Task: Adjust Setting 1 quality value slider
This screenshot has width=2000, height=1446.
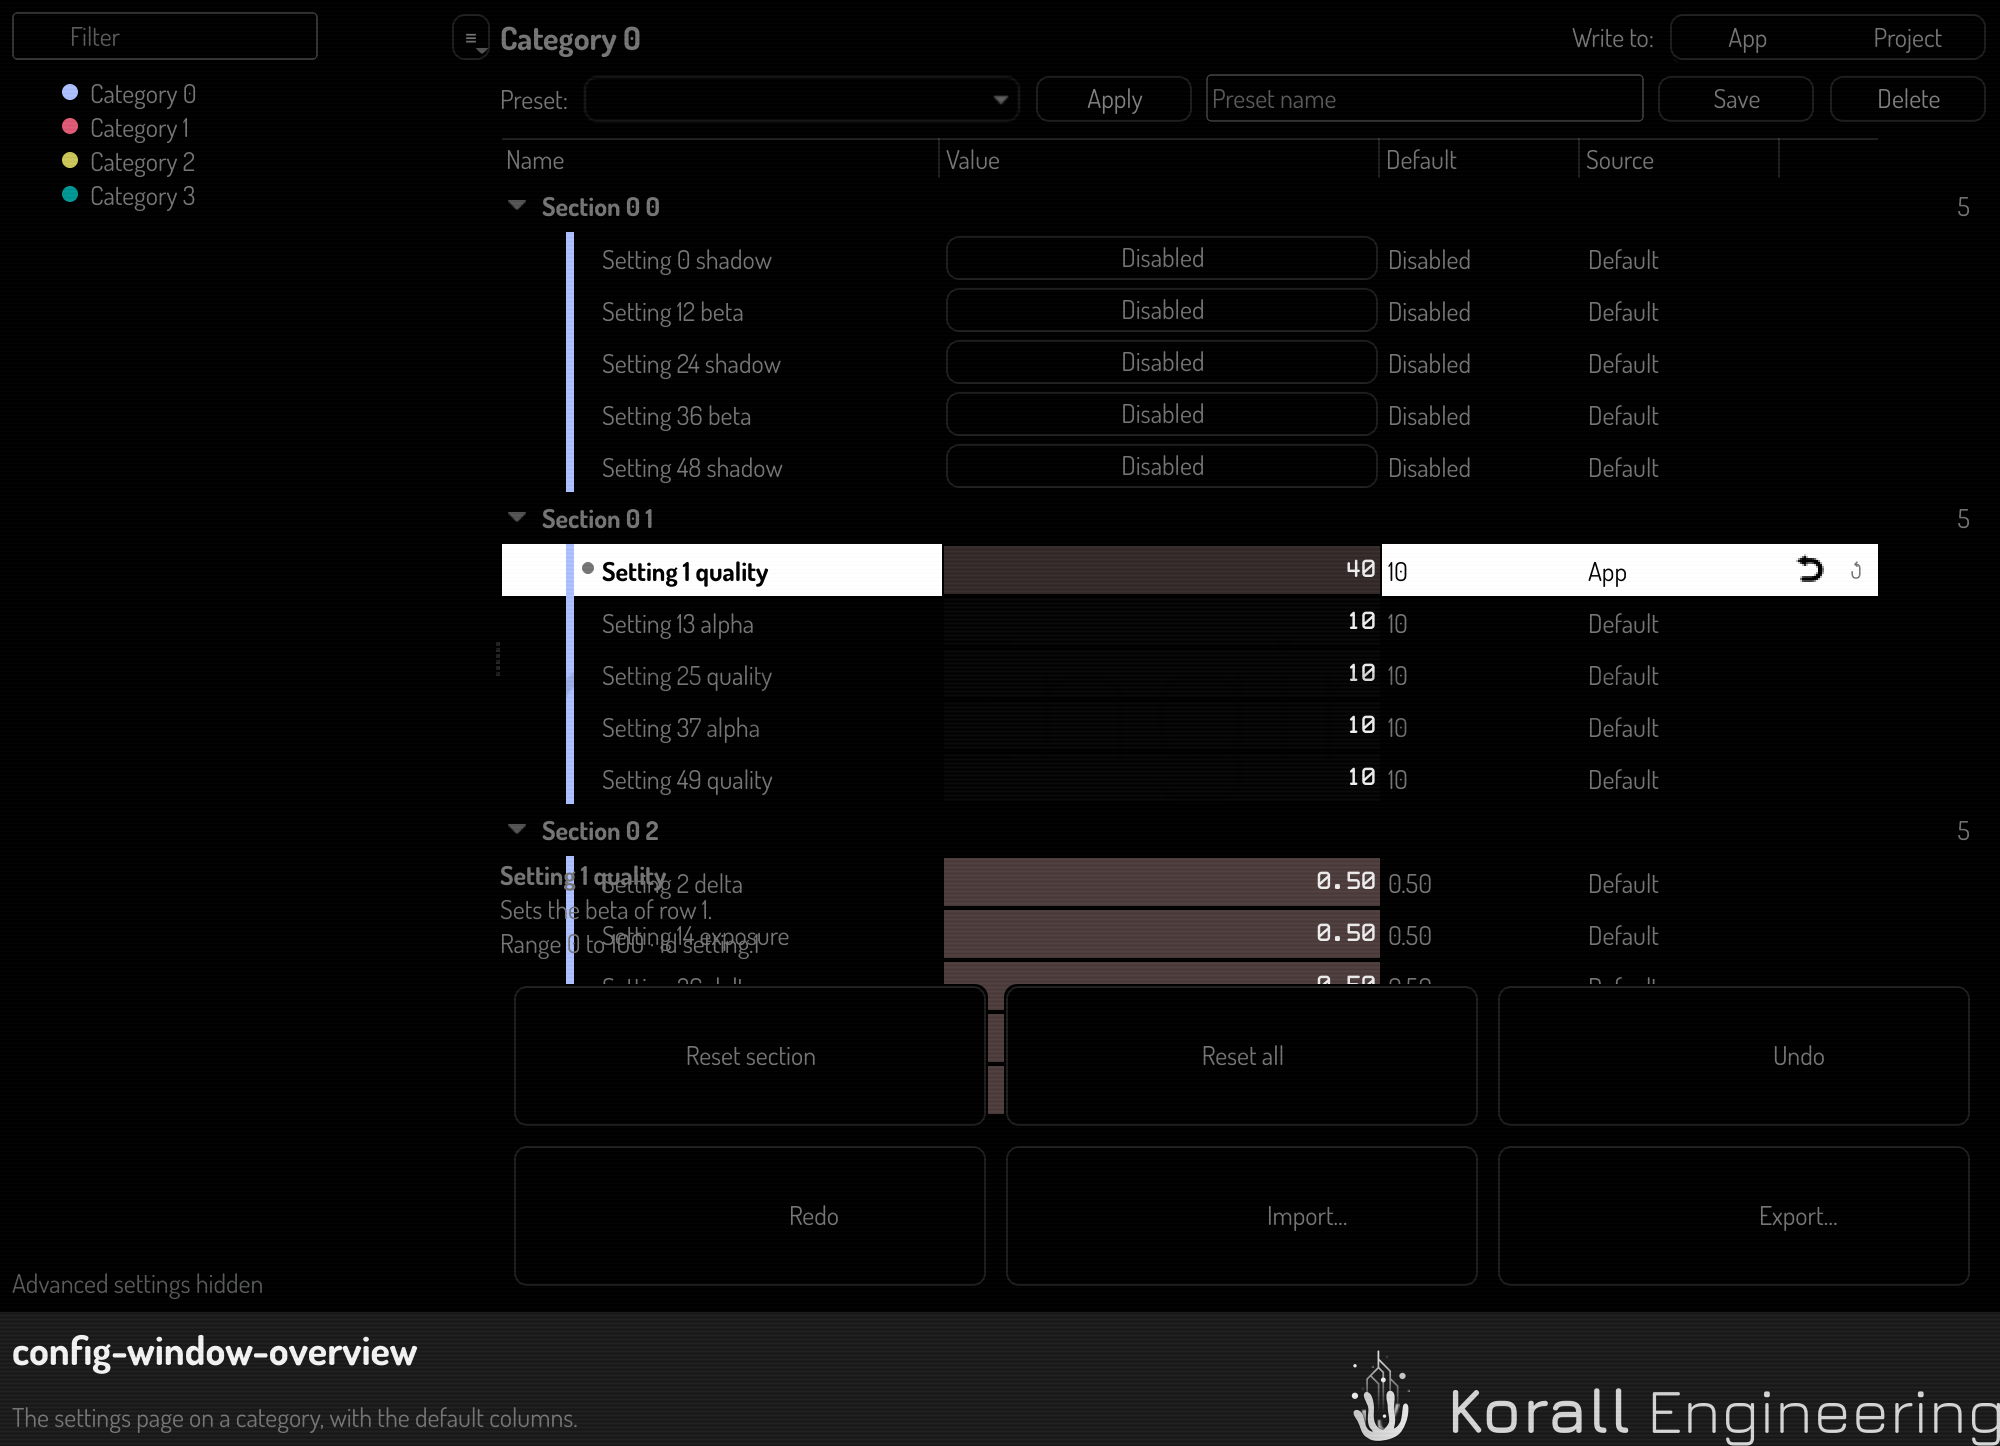Action: [x=1162, y=570]
